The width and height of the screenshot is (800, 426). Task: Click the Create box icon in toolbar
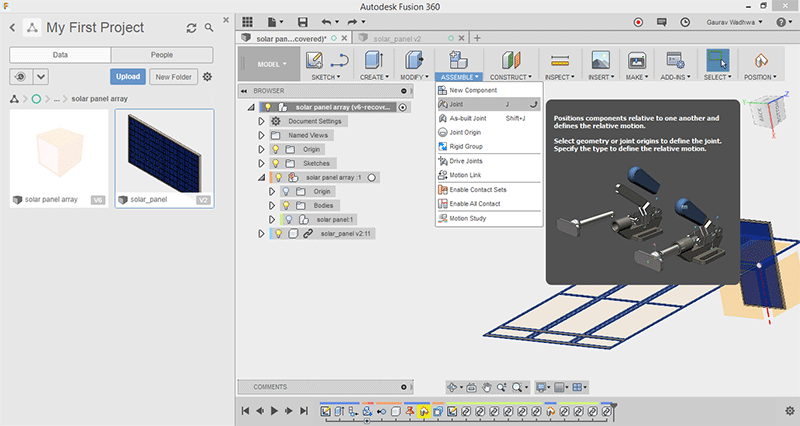374,60
